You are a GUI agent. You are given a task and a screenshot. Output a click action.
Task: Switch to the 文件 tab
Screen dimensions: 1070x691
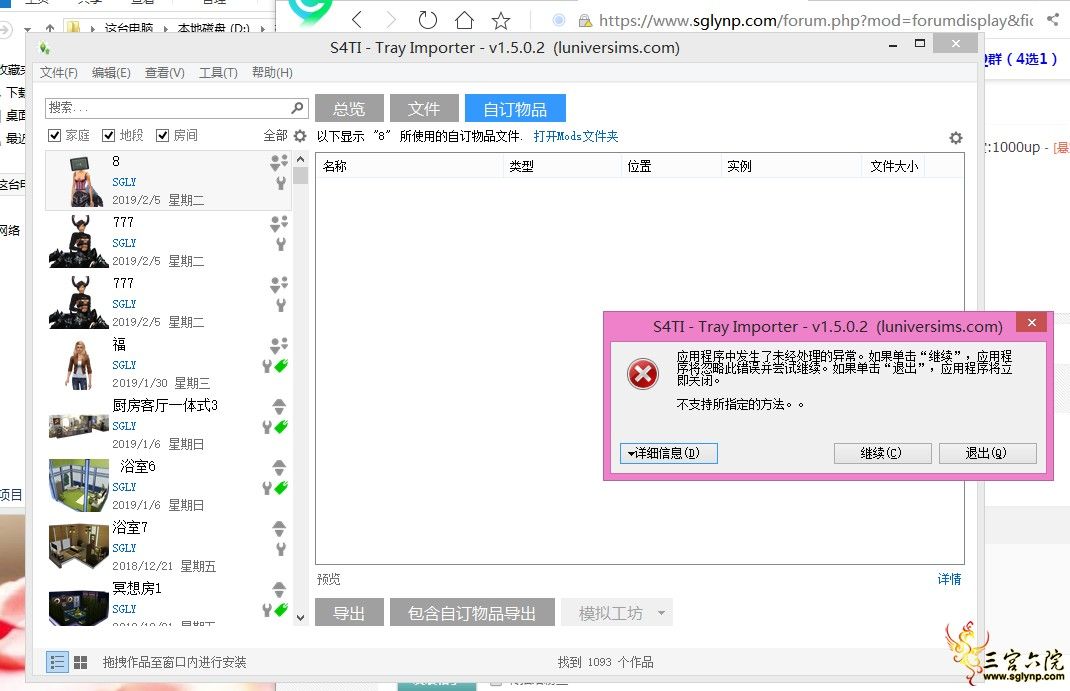tap(424, 108)
